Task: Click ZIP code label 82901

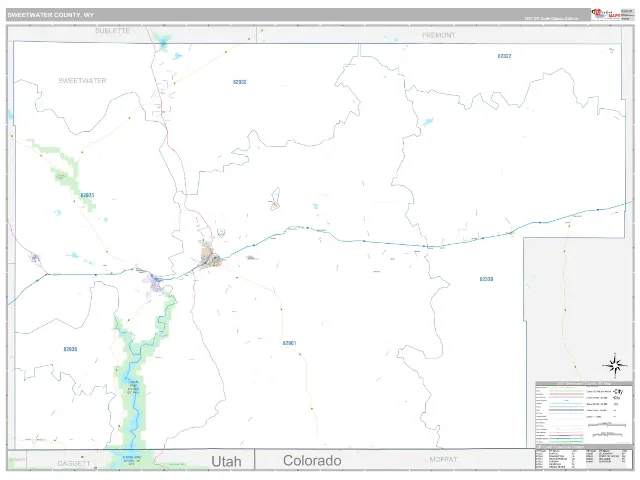Action: click(x=289, y=343)
